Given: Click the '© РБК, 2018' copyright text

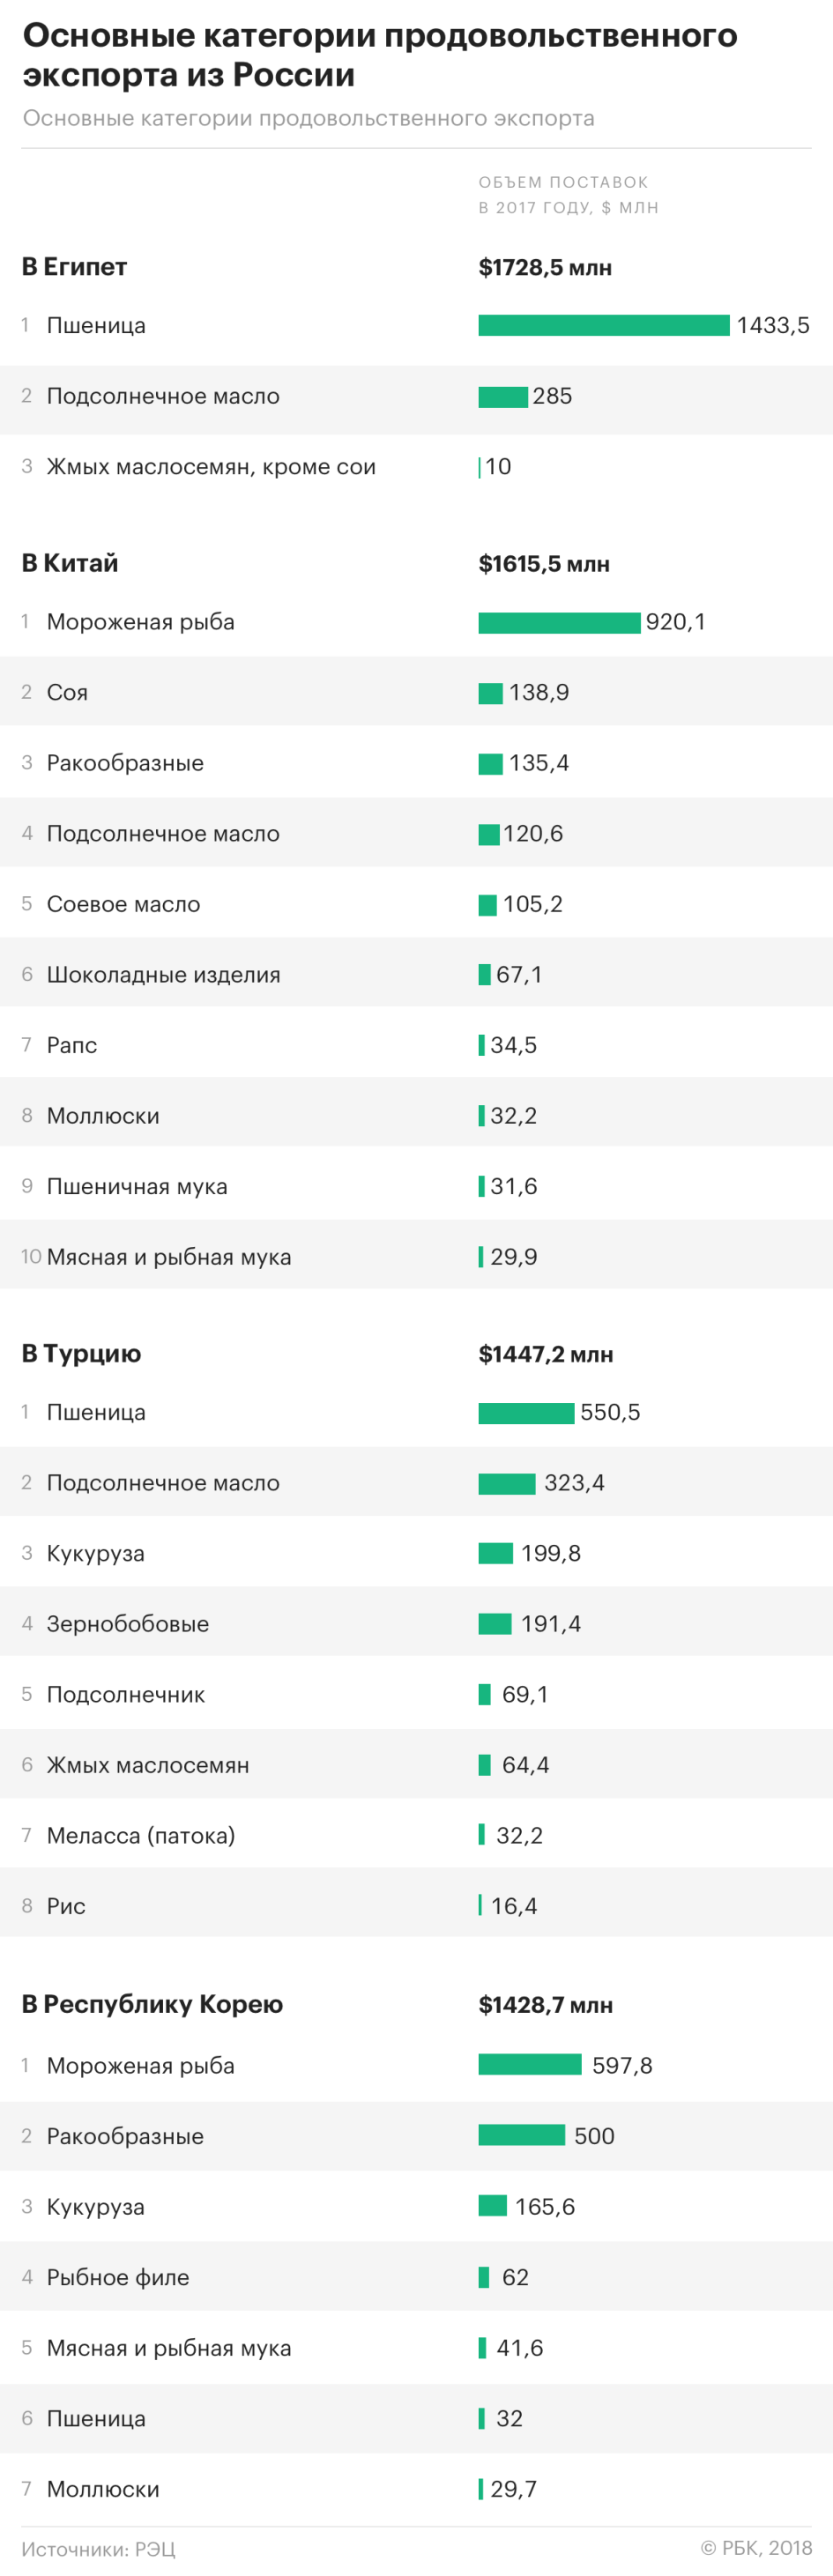Looking at the screenshot, I should tap(756, 2548).
